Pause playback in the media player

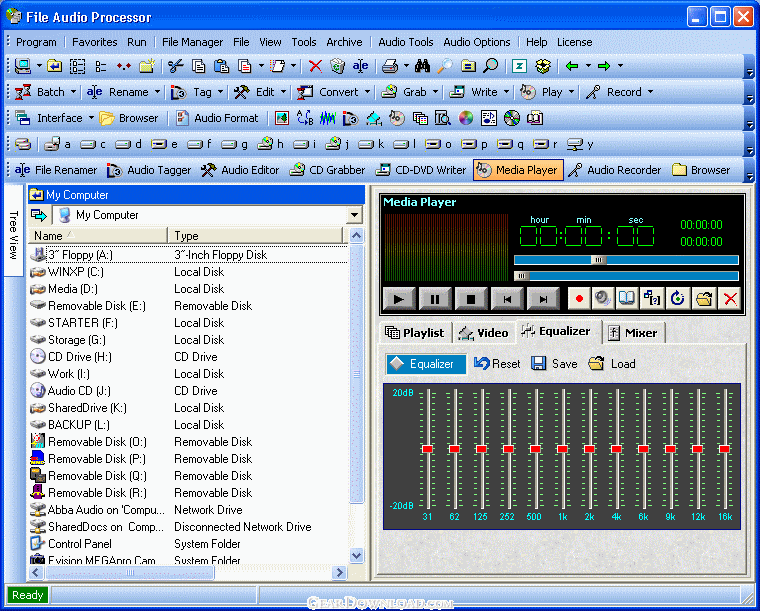point(435,298)
